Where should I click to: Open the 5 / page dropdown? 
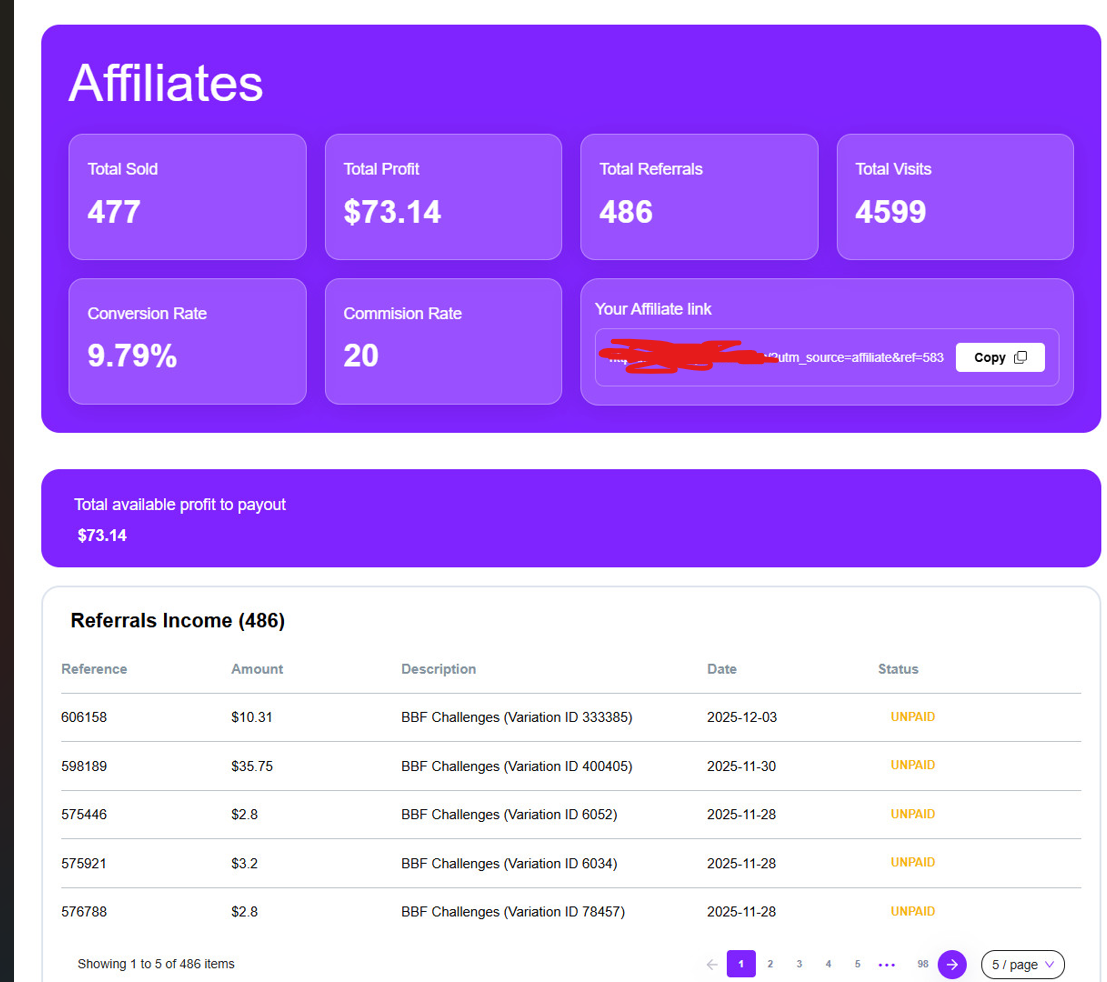click(1022, 964)
